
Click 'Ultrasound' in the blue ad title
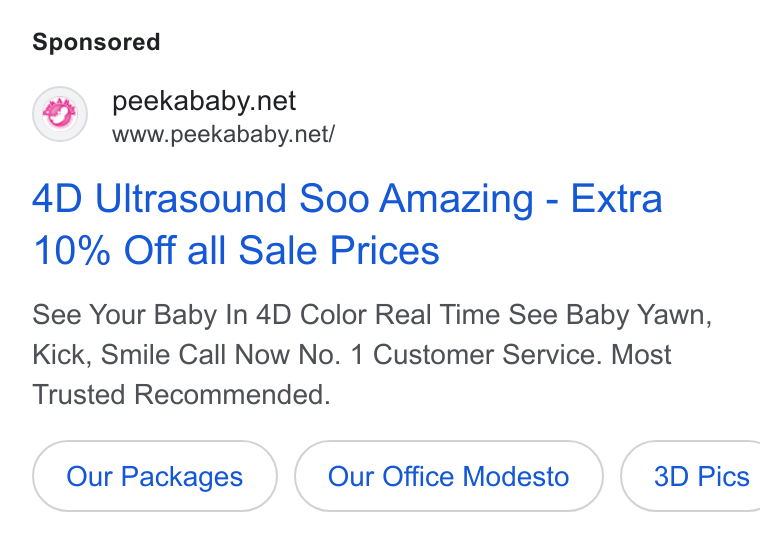click(x=191, y=198)
